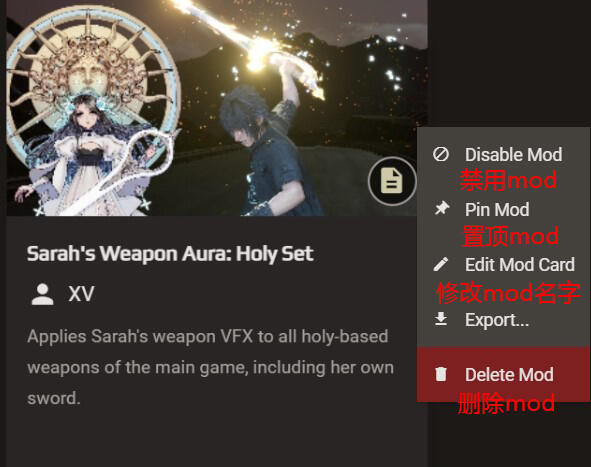Click the pencil icon for Edit Mod Card
Screen dimensions: 591x467
pyautogui.click(x=441, y=264)
